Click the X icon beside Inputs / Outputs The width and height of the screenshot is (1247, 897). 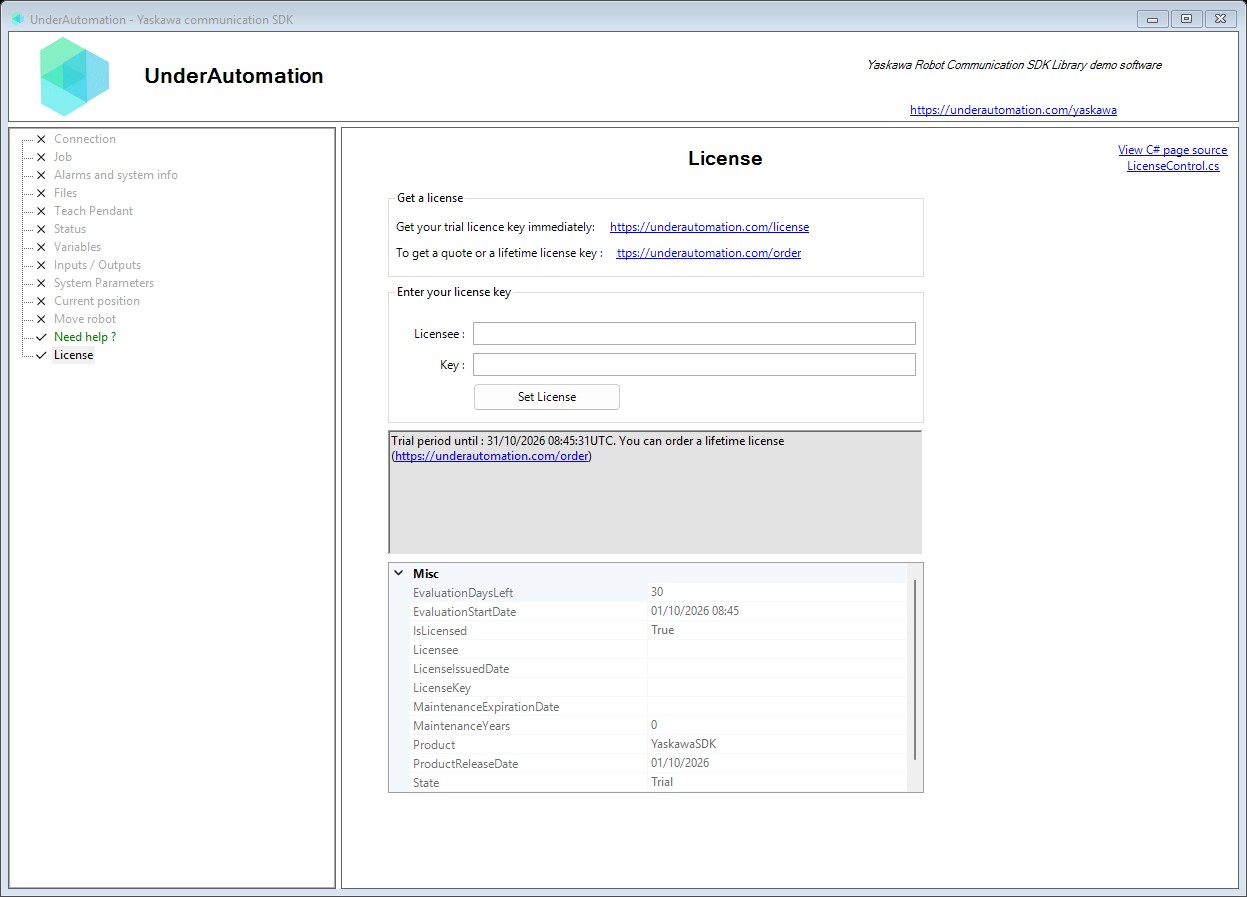tap(41, 265)
